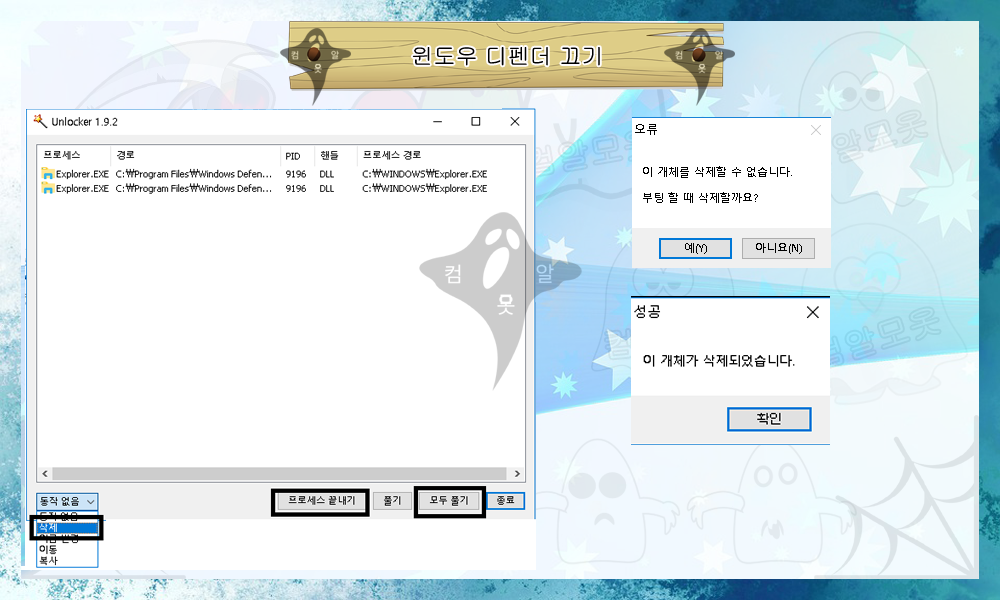1000x600 pixels.
Task: Click the second Explorer.EXE row folder icon
Action: pos(48,188)
